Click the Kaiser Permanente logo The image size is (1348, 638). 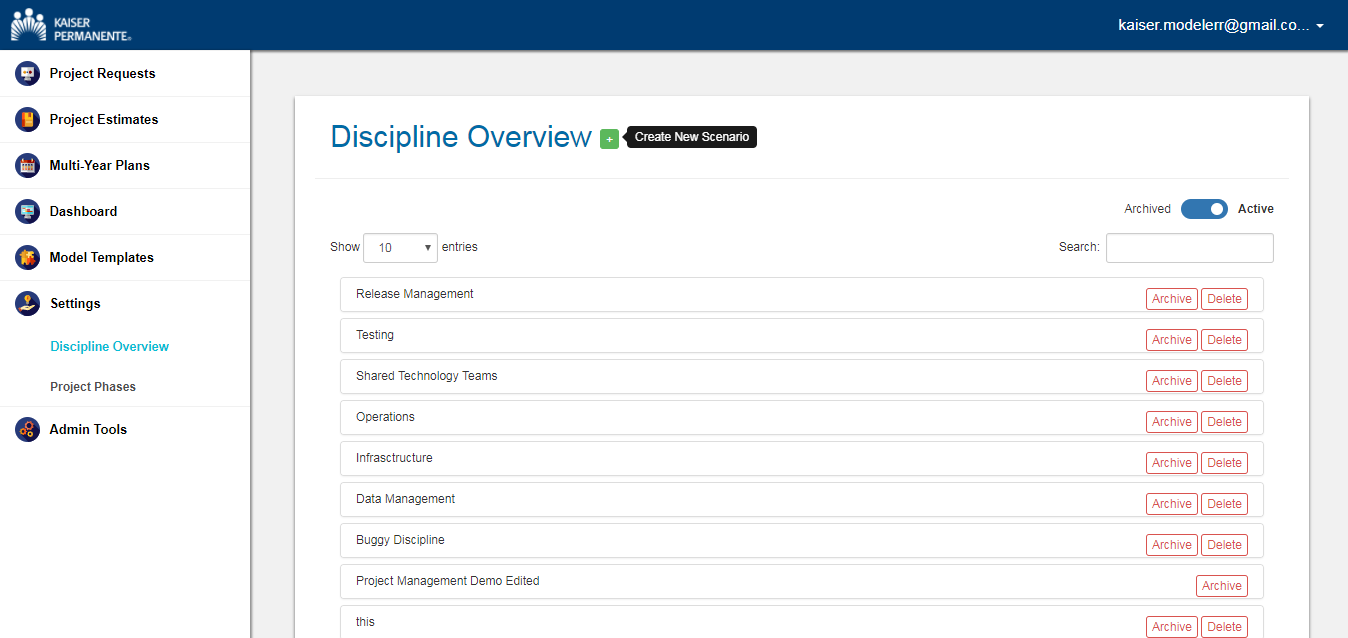(x=70, y=25)
